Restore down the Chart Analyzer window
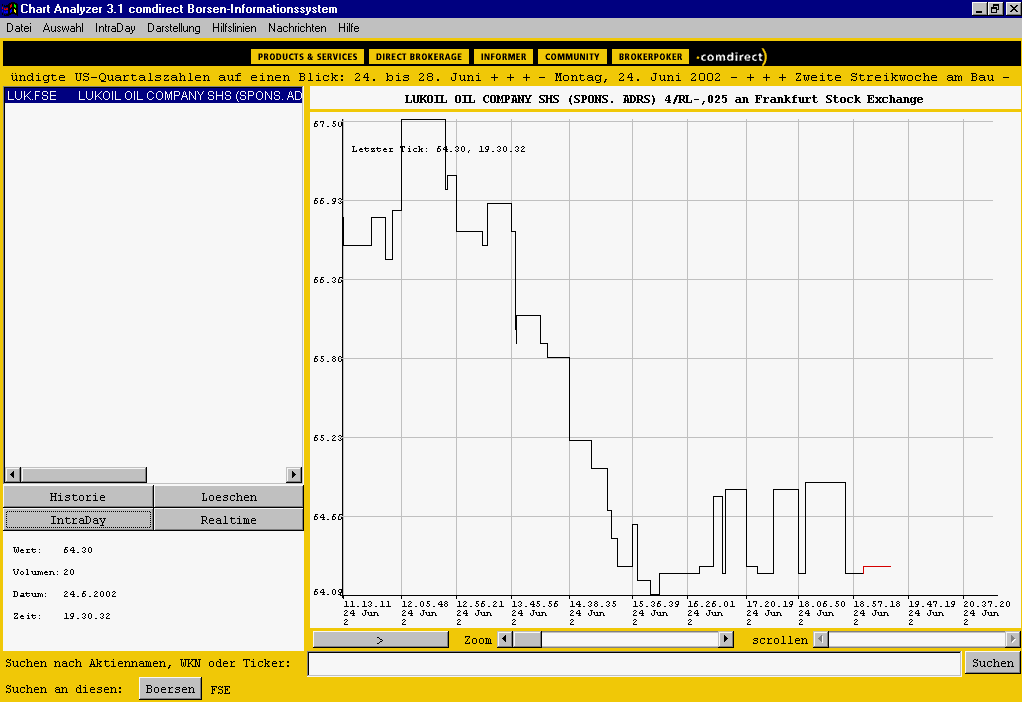The width and height of the screenshot is (1022, 702). click(x=995, y=8)
